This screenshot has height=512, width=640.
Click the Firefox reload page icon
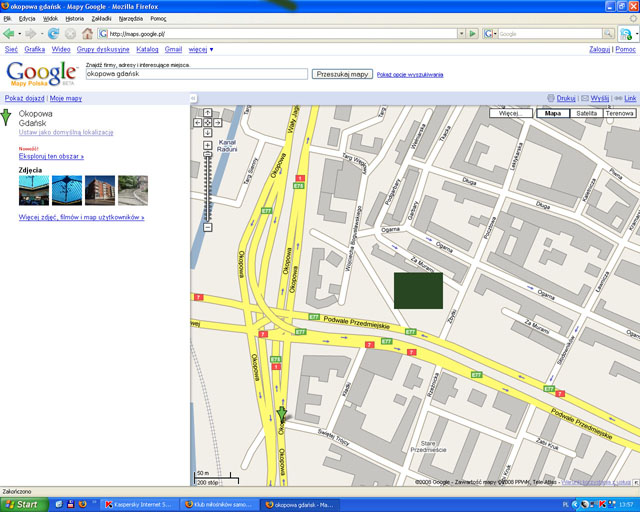pos(53,33)
